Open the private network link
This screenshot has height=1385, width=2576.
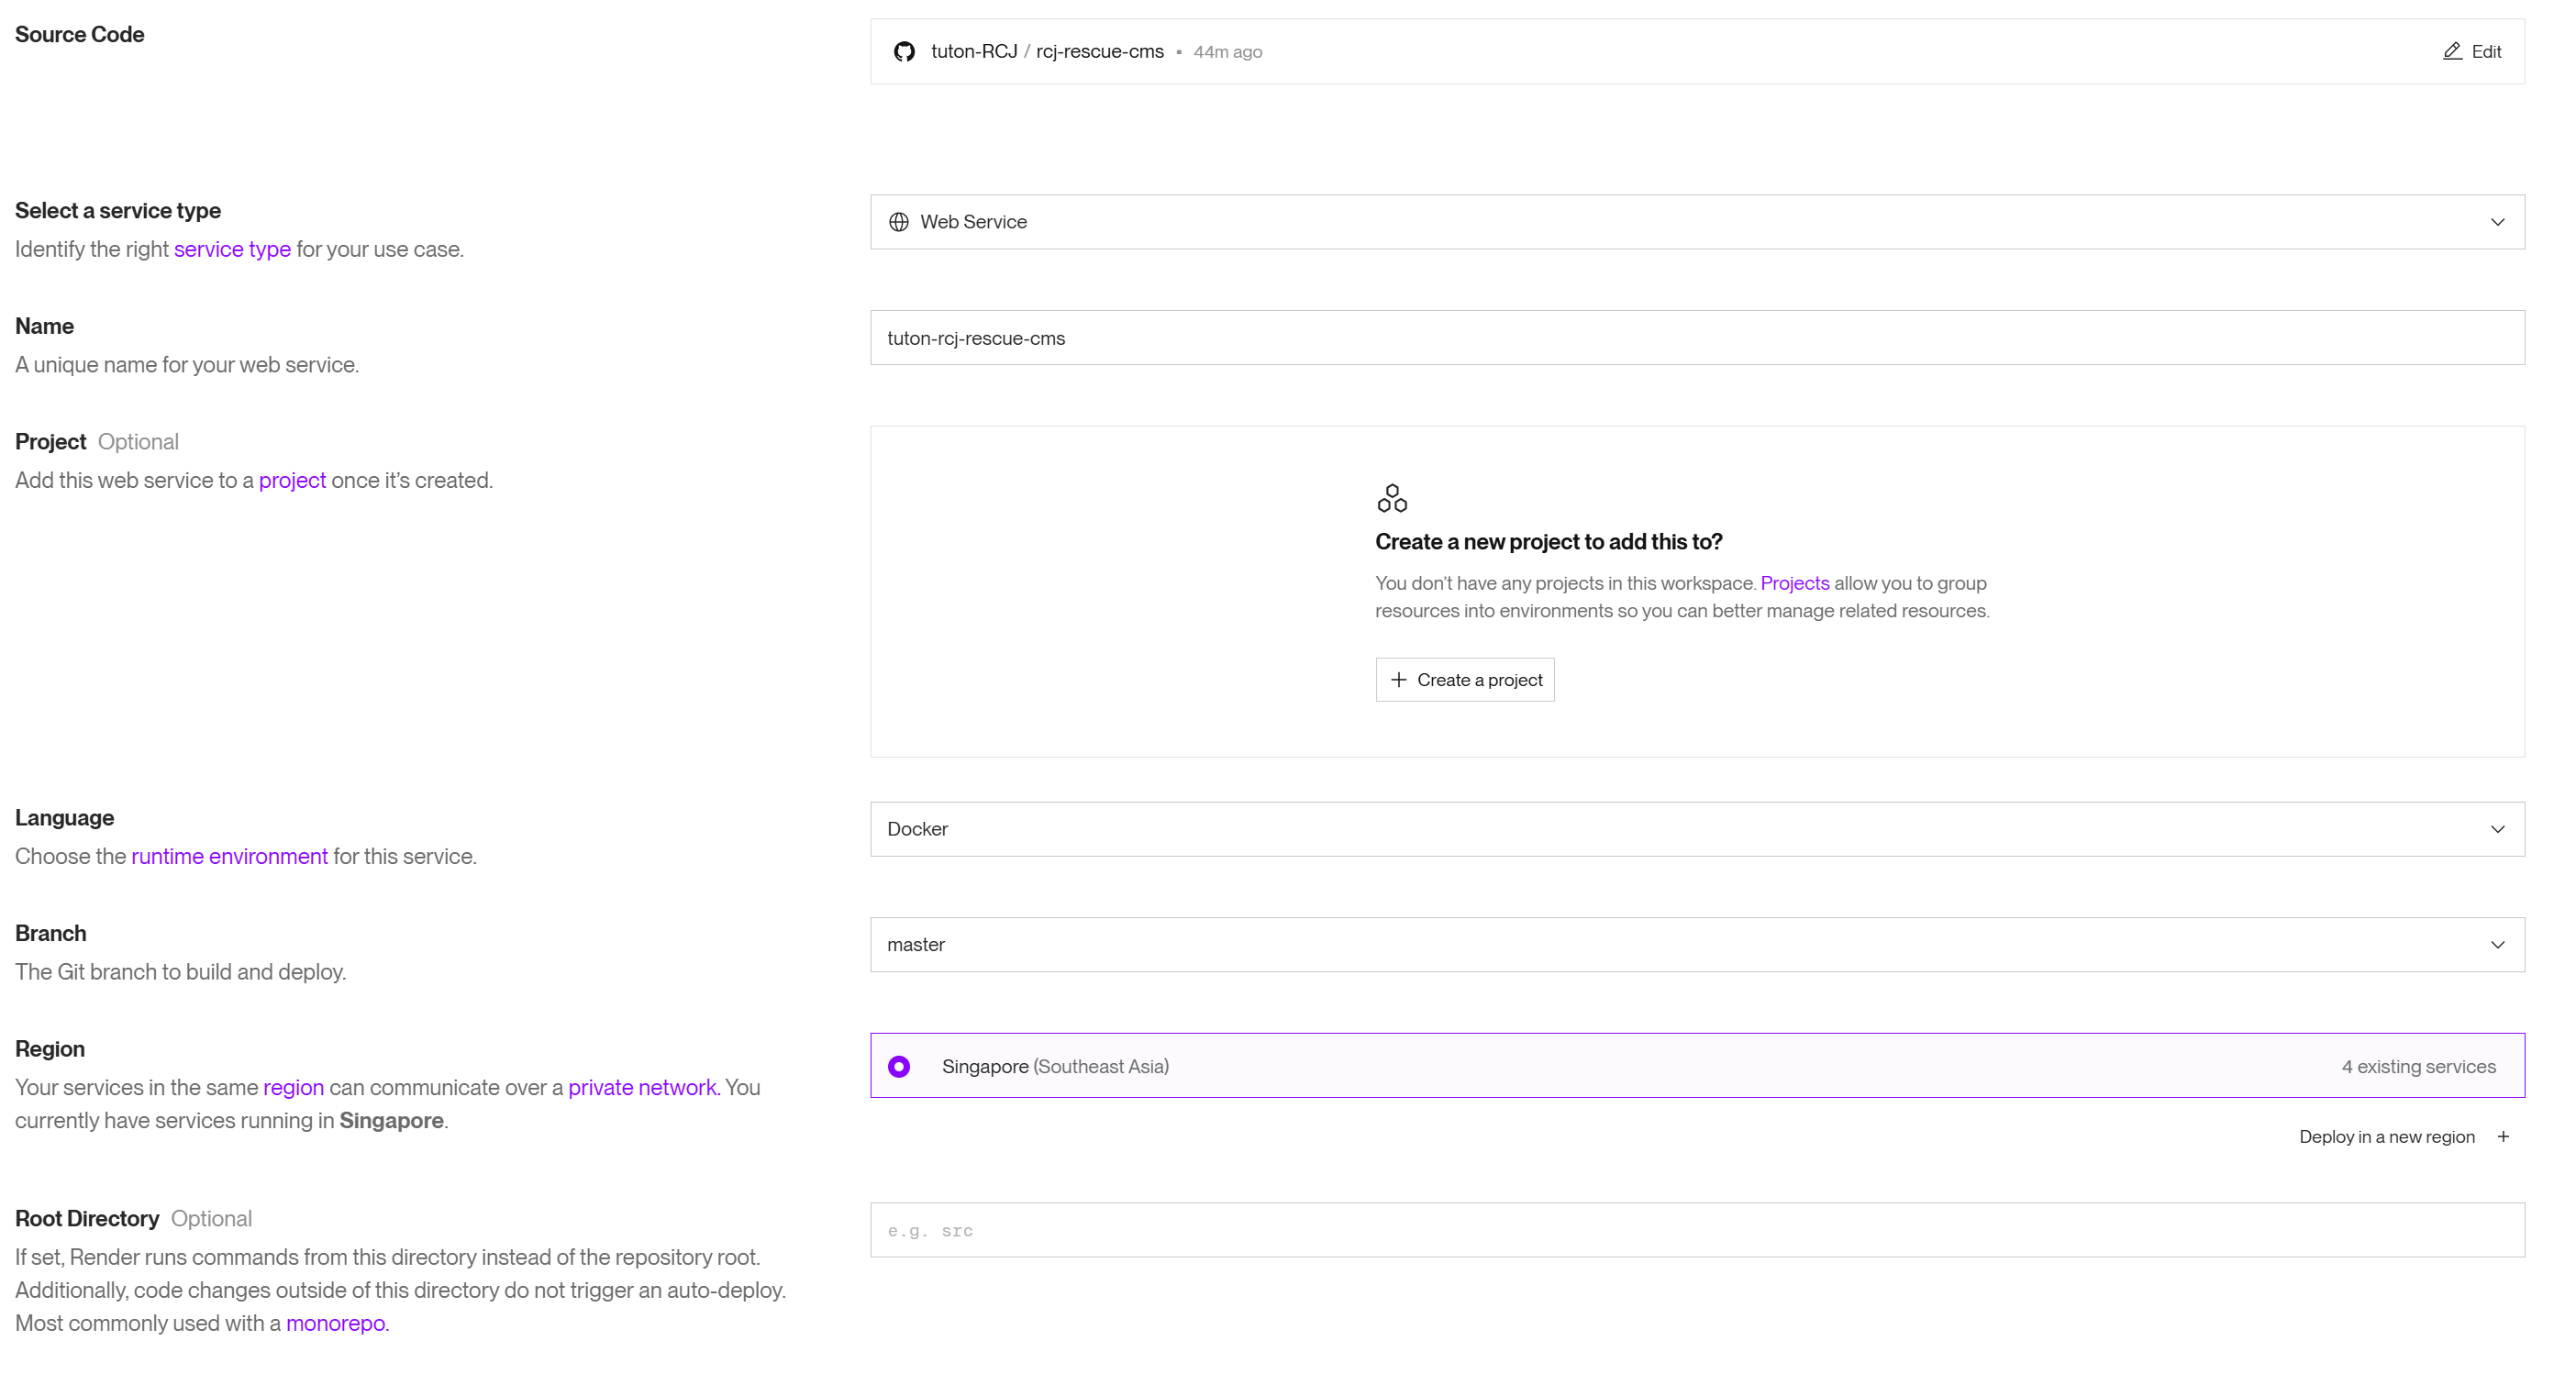642,1088
